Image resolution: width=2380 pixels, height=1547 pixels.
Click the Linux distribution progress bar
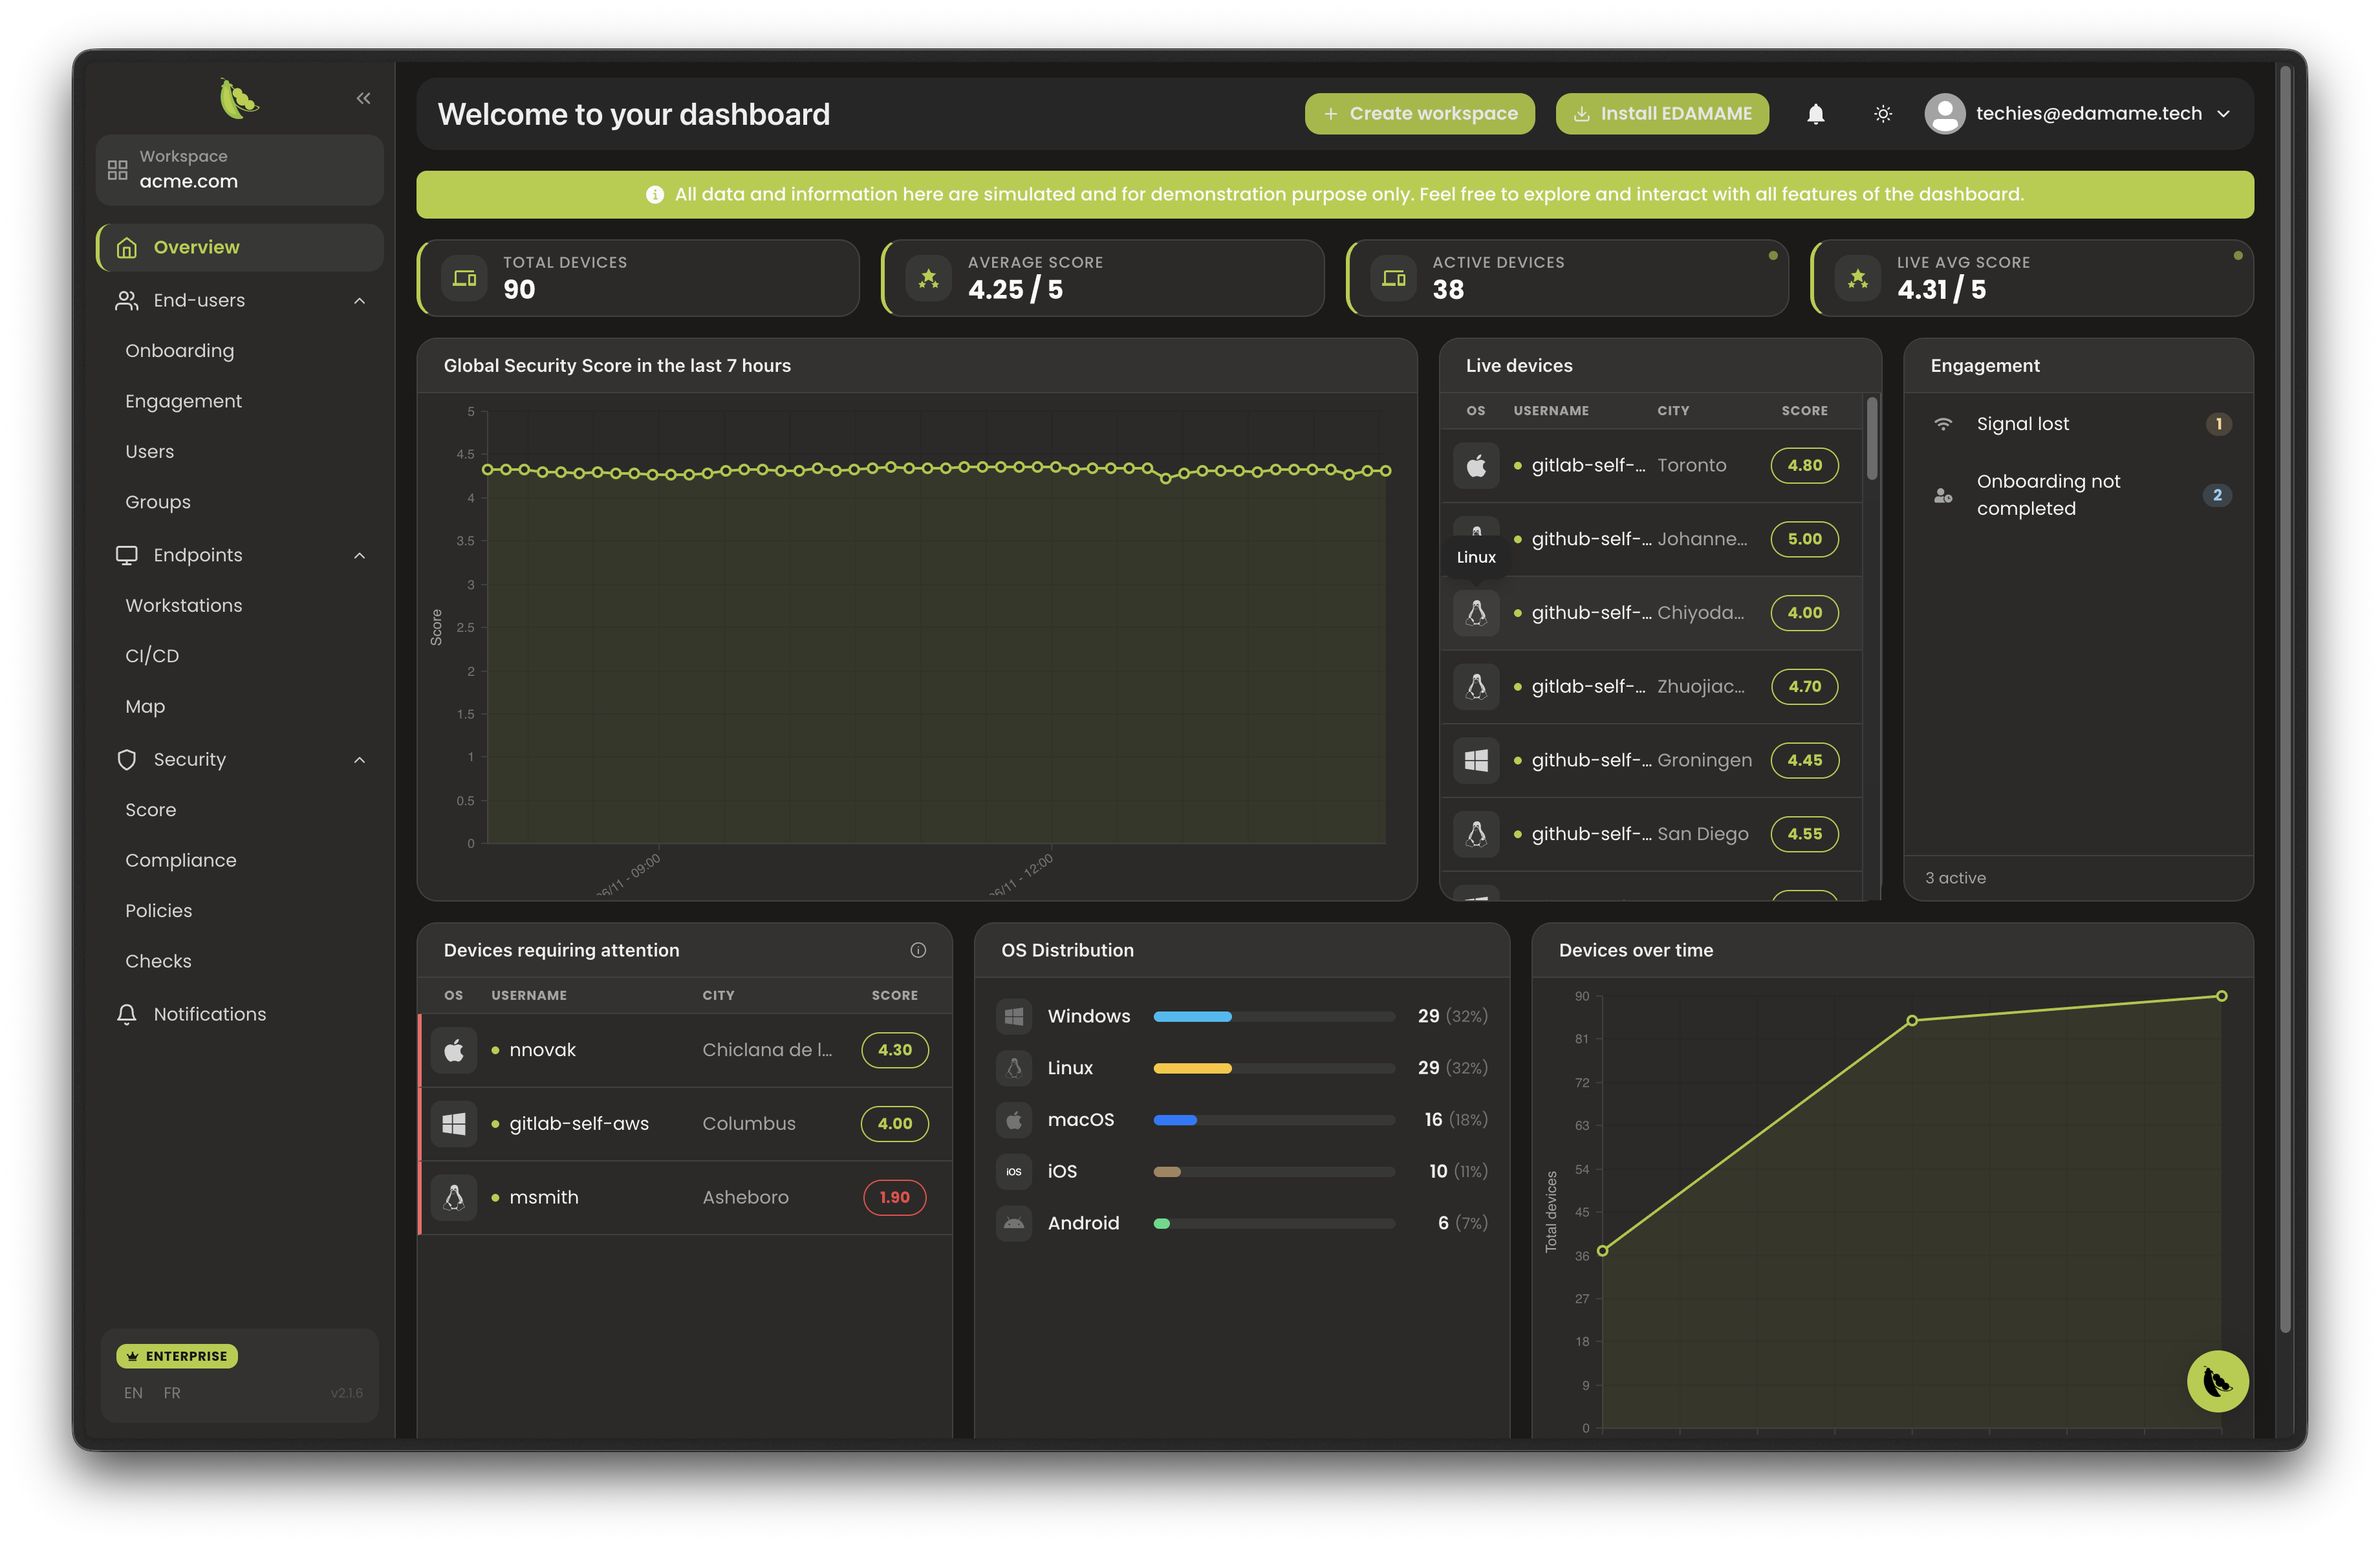[1273, 1069]
